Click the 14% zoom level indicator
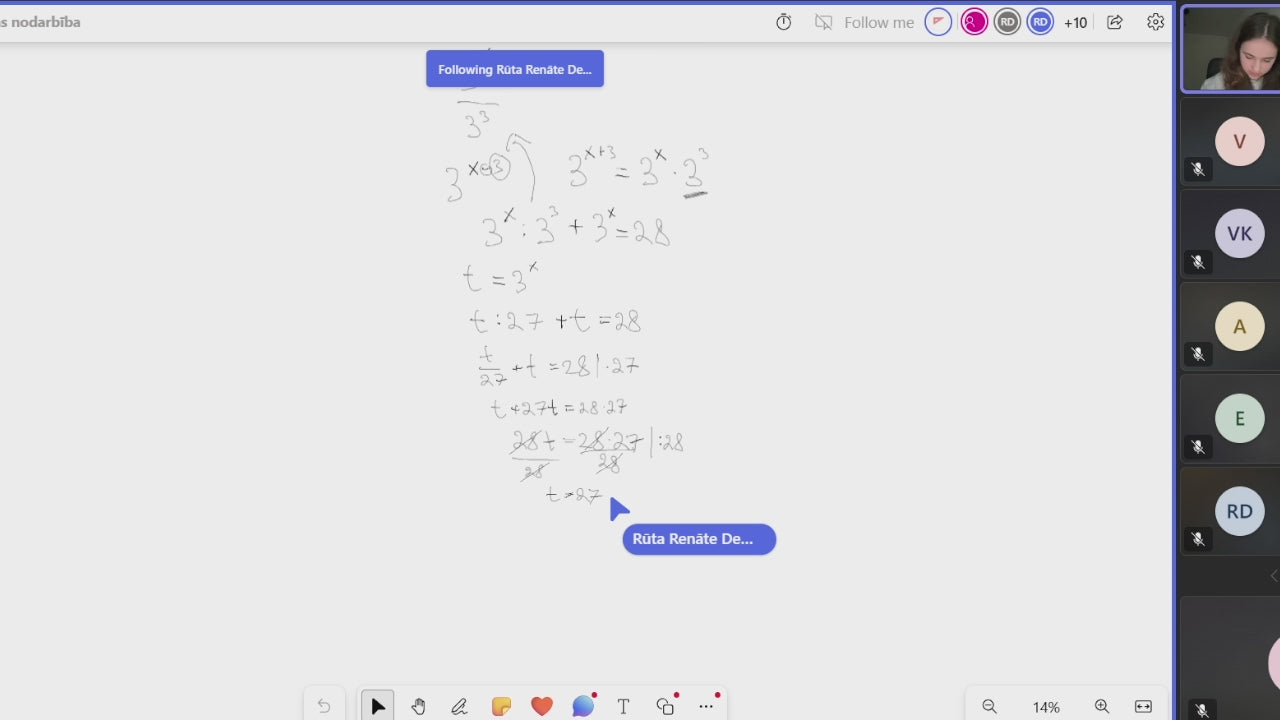Image resolution: width=1280 pixels, height=720 pixels. [x=1046, y=707]
